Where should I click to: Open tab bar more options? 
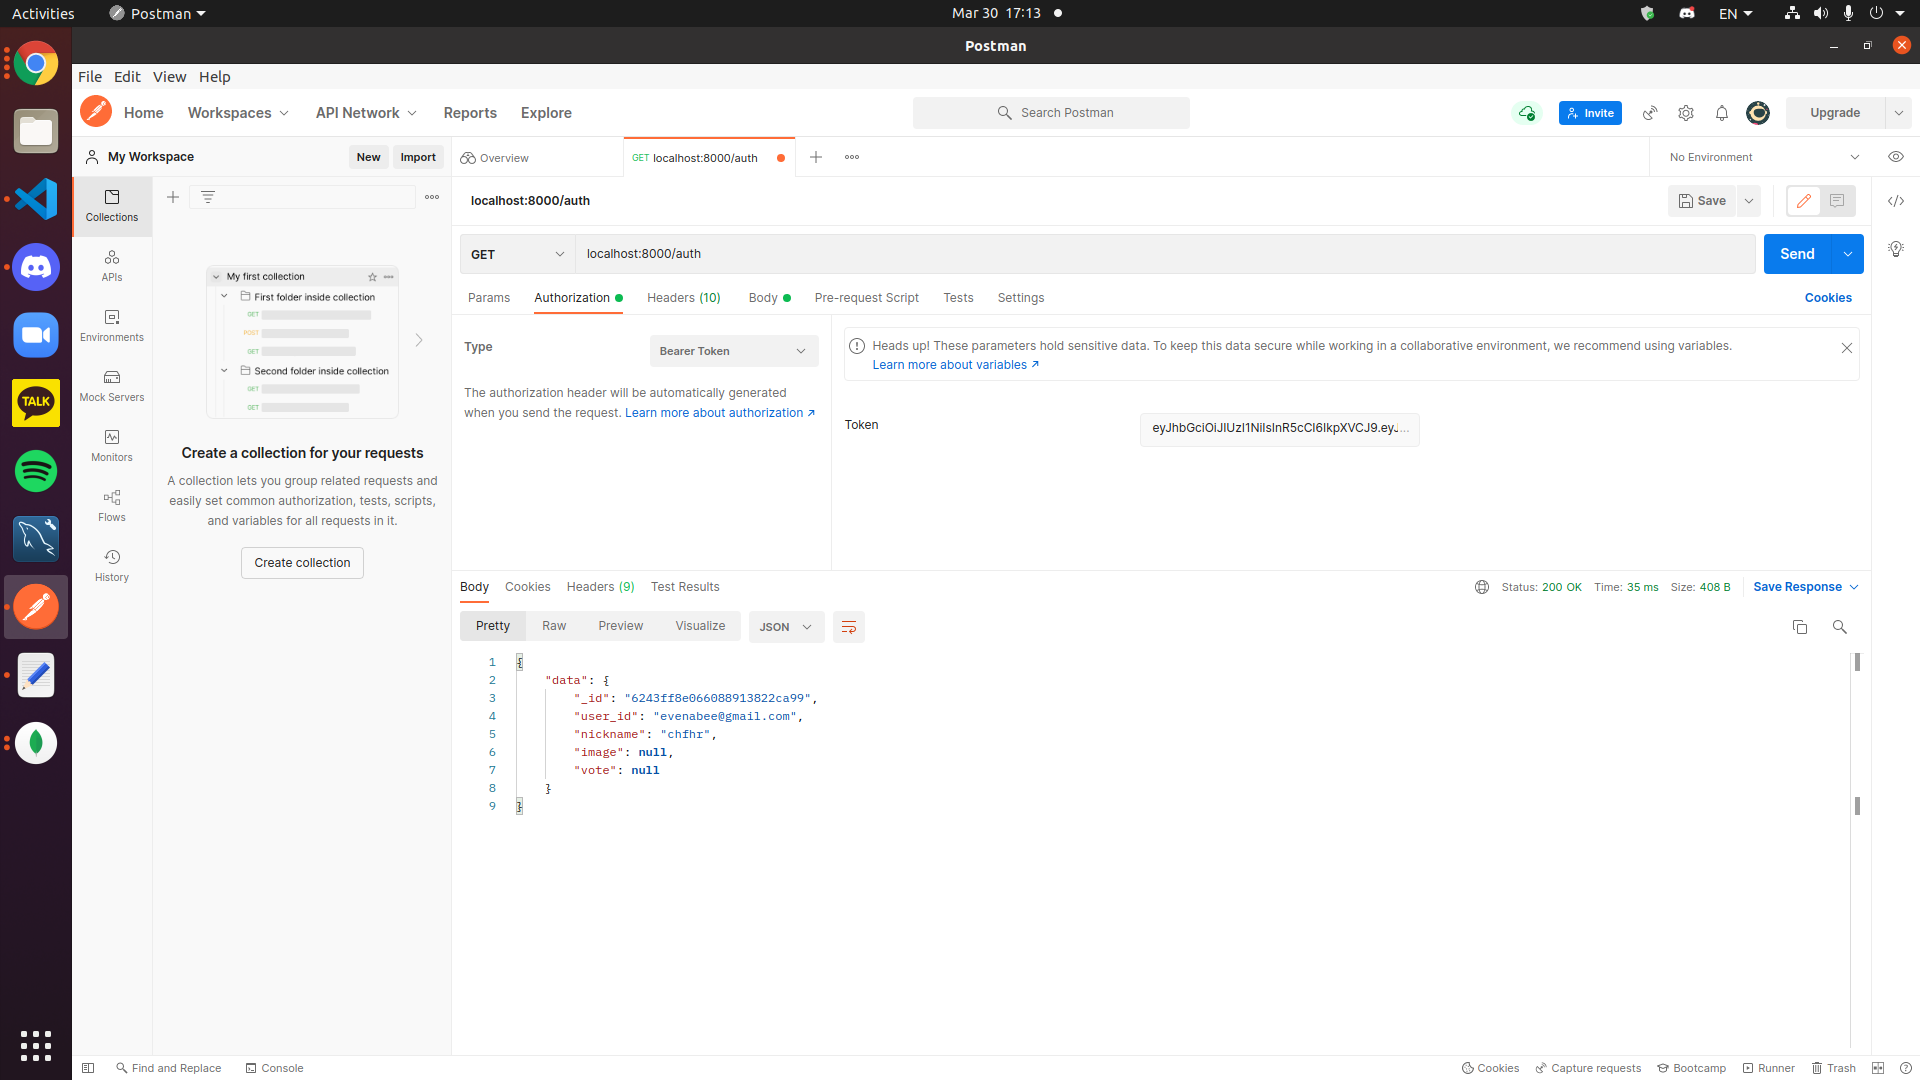pos(852,157)
